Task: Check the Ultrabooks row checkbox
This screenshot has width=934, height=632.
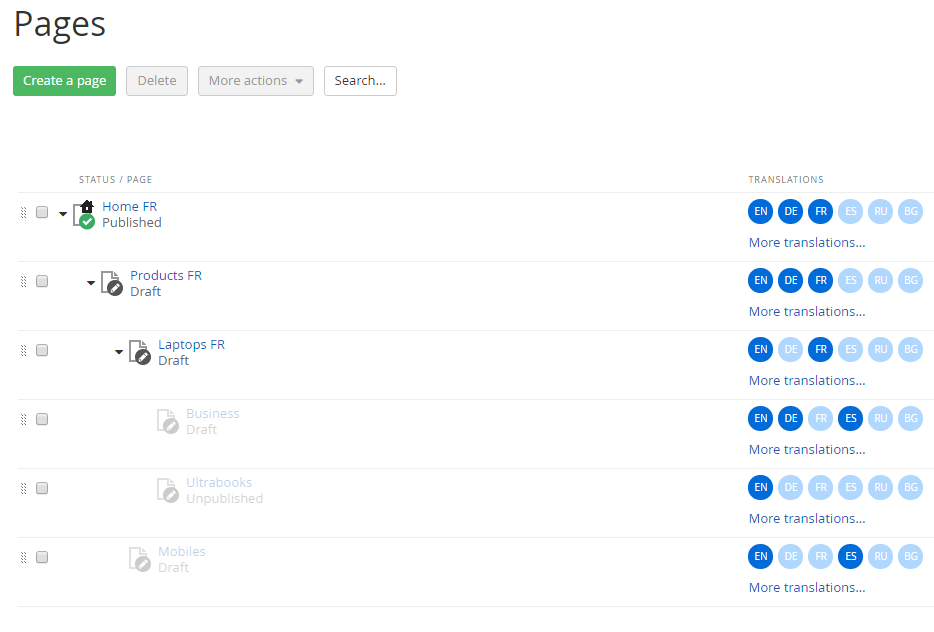Action: click(x=42, y=488)
